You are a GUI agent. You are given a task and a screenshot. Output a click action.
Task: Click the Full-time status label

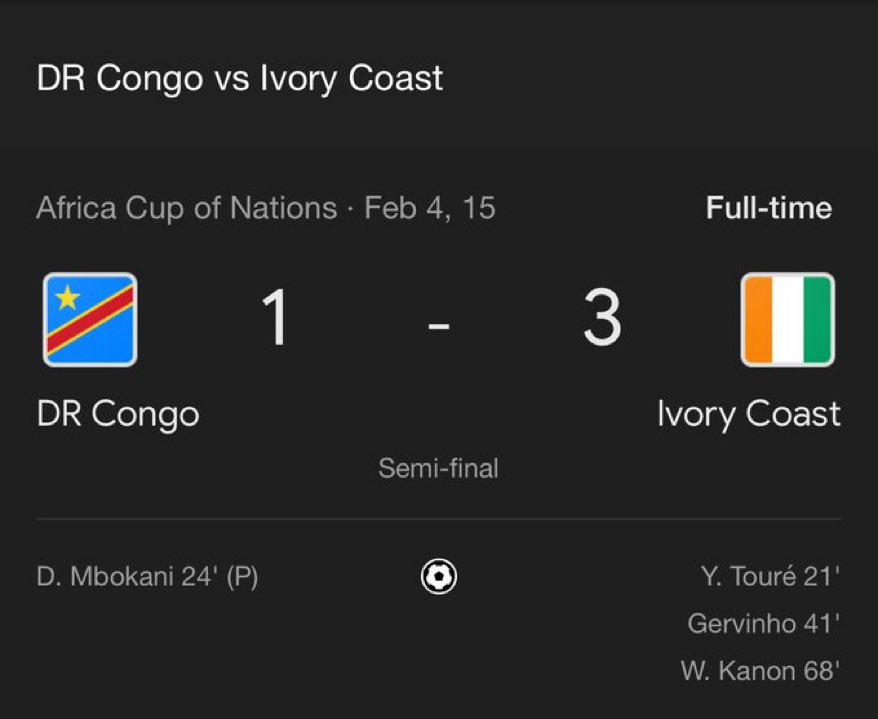click(769, 208)
